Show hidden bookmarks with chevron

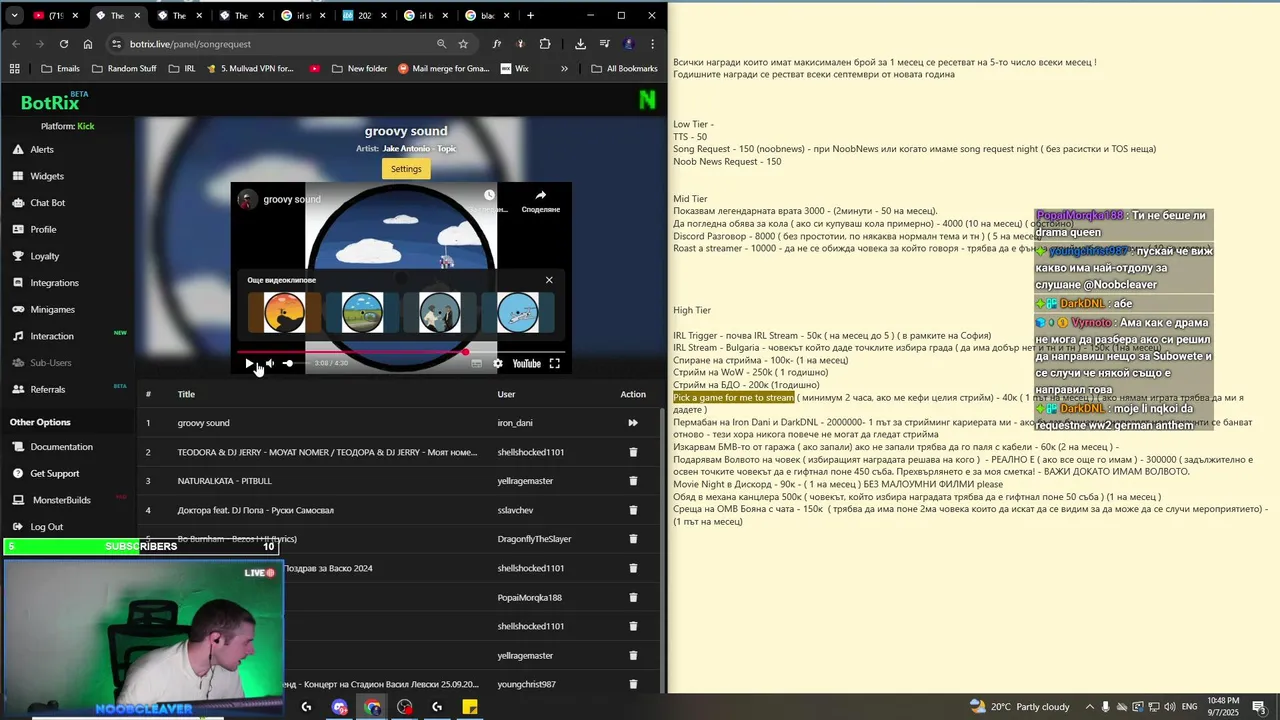[564, 69]
